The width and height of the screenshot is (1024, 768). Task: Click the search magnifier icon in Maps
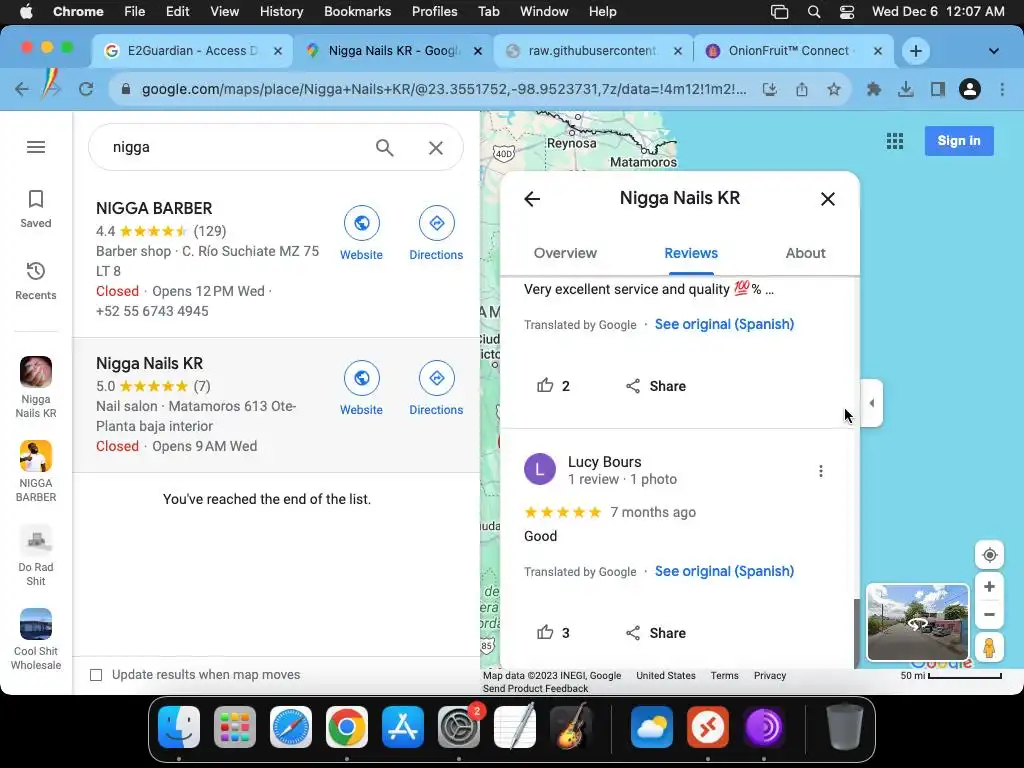[385, 148]
